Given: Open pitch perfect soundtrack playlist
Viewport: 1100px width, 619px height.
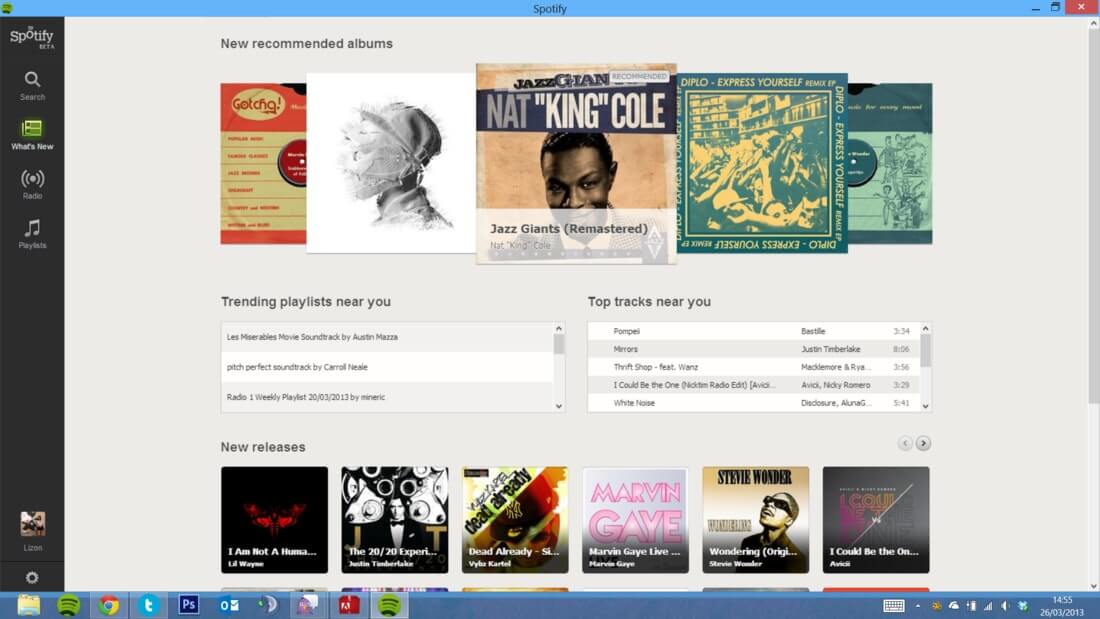Looking at the screenshot, I should [387, 367].
